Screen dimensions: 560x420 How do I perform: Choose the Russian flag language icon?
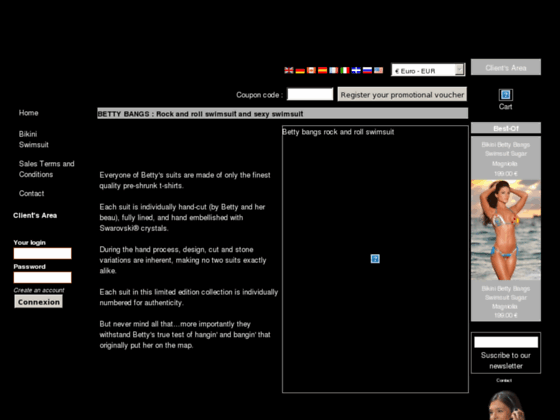coord(367,70)
